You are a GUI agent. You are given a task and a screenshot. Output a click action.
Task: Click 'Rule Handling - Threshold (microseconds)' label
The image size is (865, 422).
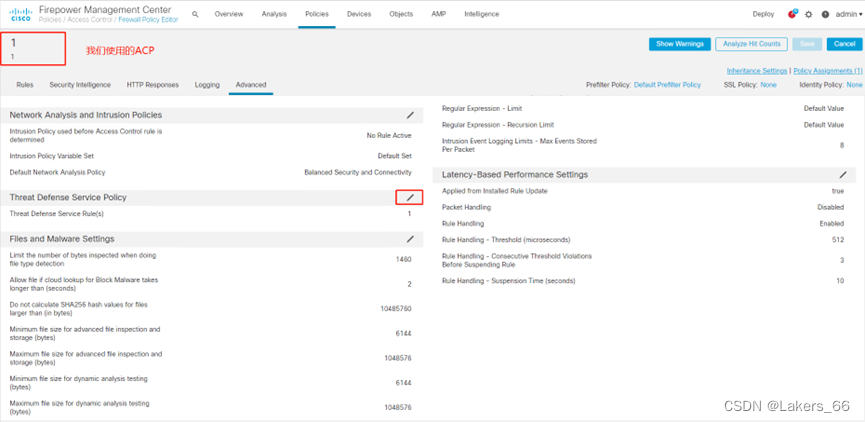point(506,240)
